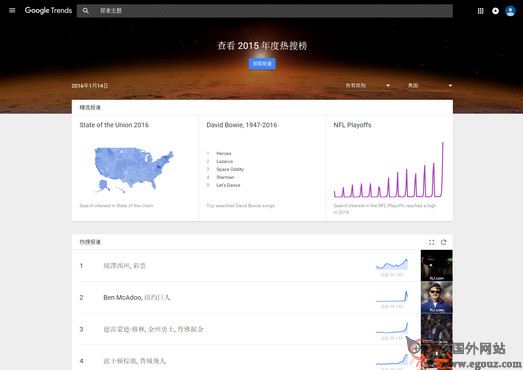Open the thumbnail image for trending story 3

pyautogui.click(x=437, y=329)
